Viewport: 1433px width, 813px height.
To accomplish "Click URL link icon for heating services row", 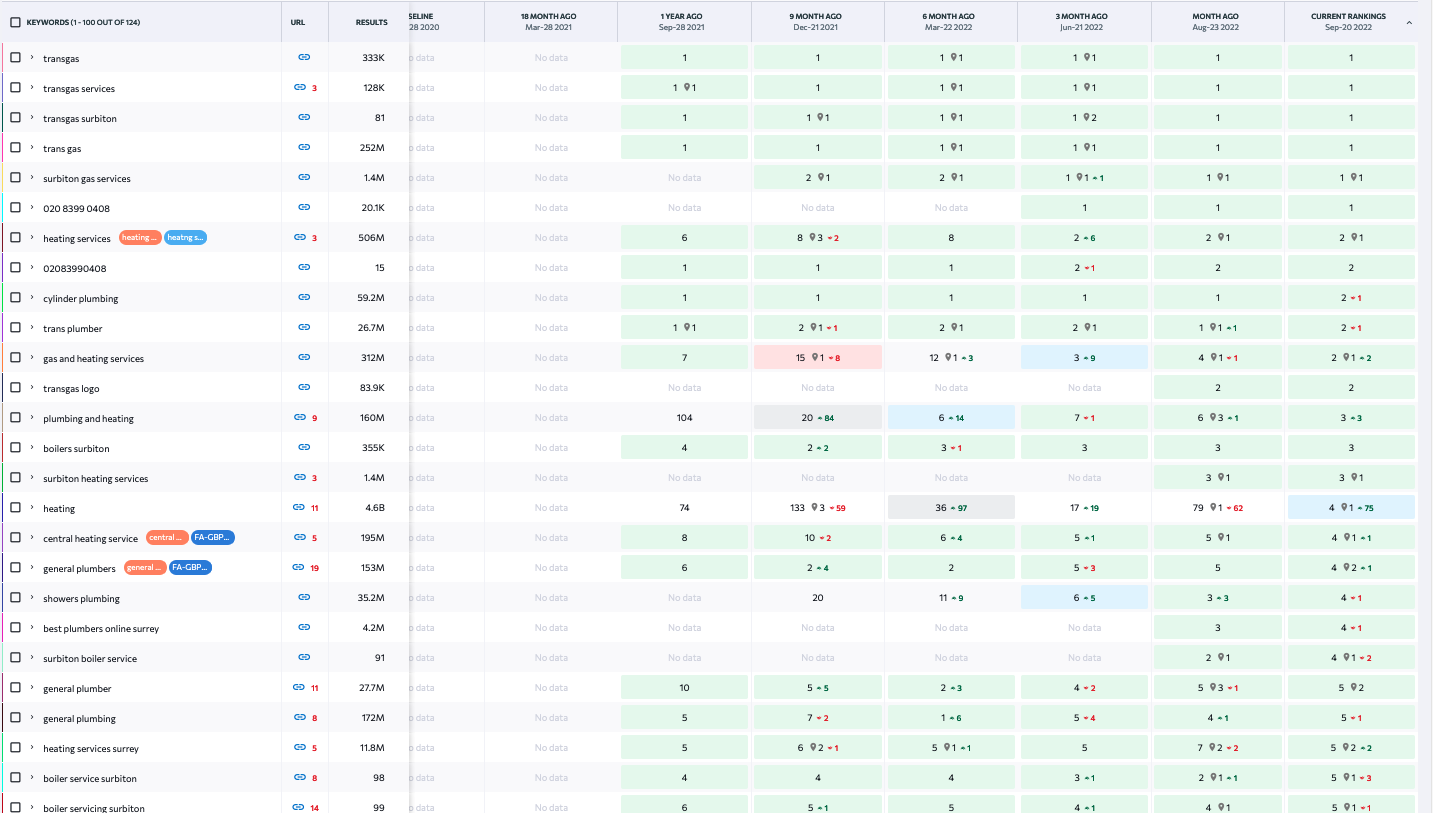I will click(x=299, y=238).
